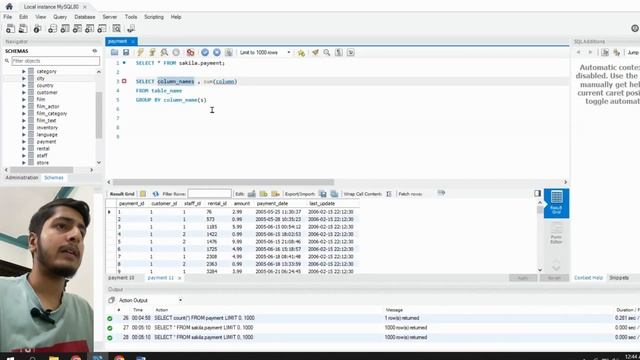
Task: Open the object inspector icon
Action: 37,29
